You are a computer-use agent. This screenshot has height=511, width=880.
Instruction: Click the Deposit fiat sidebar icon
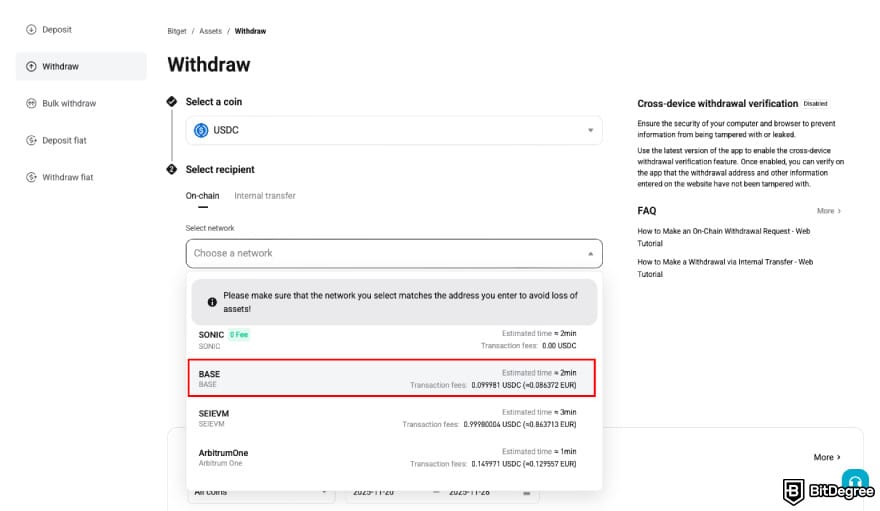pyautogui.click(x=31, y=140)
